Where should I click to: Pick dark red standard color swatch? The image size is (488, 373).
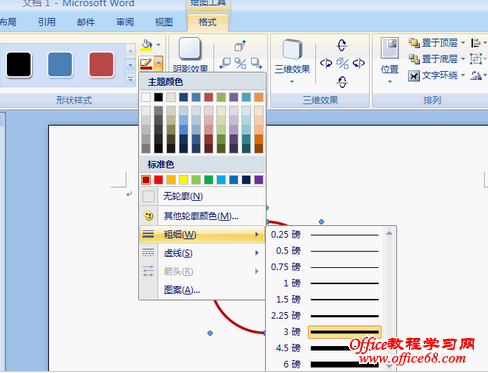(146, 180)
